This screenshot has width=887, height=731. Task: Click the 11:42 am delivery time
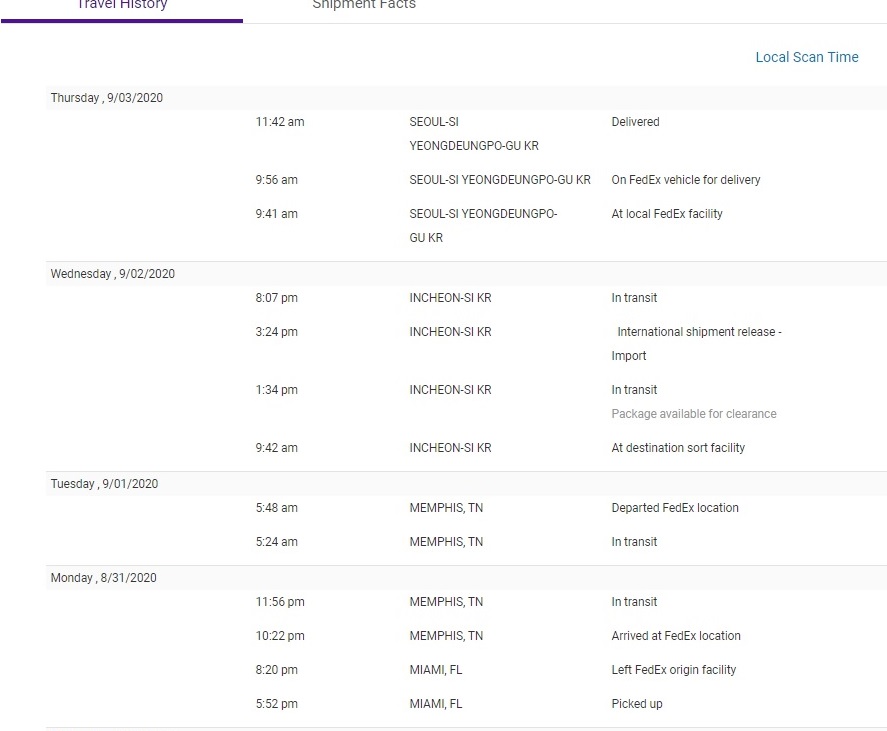(x=279, y=122)
